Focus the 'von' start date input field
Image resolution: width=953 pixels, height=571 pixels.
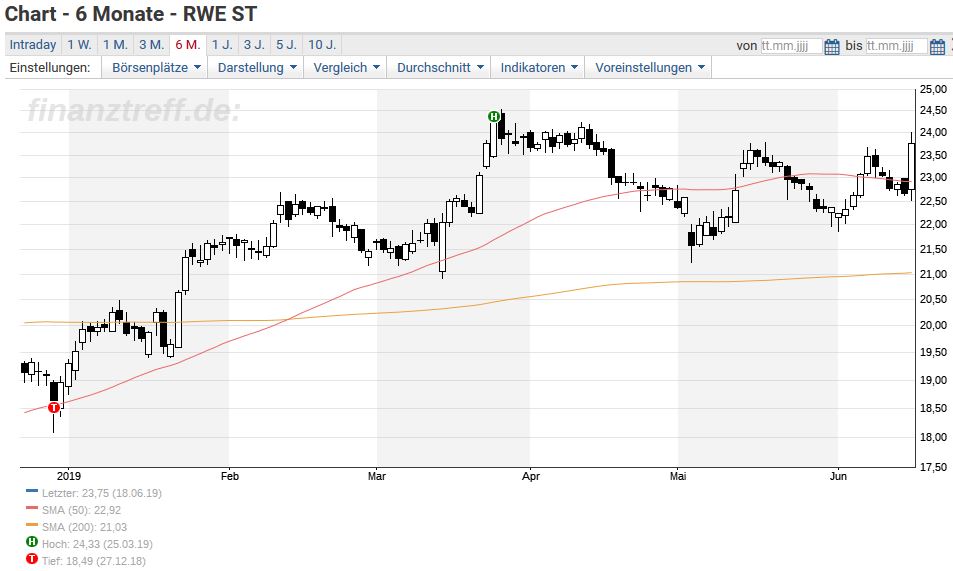pos(791,46)
